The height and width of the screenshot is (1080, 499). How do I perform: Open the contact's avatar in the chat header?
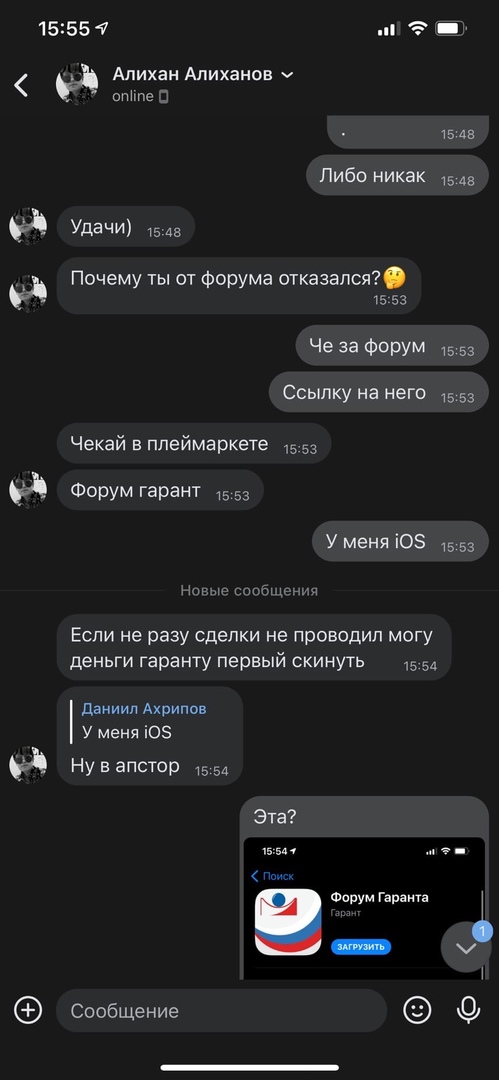point(77,84)
